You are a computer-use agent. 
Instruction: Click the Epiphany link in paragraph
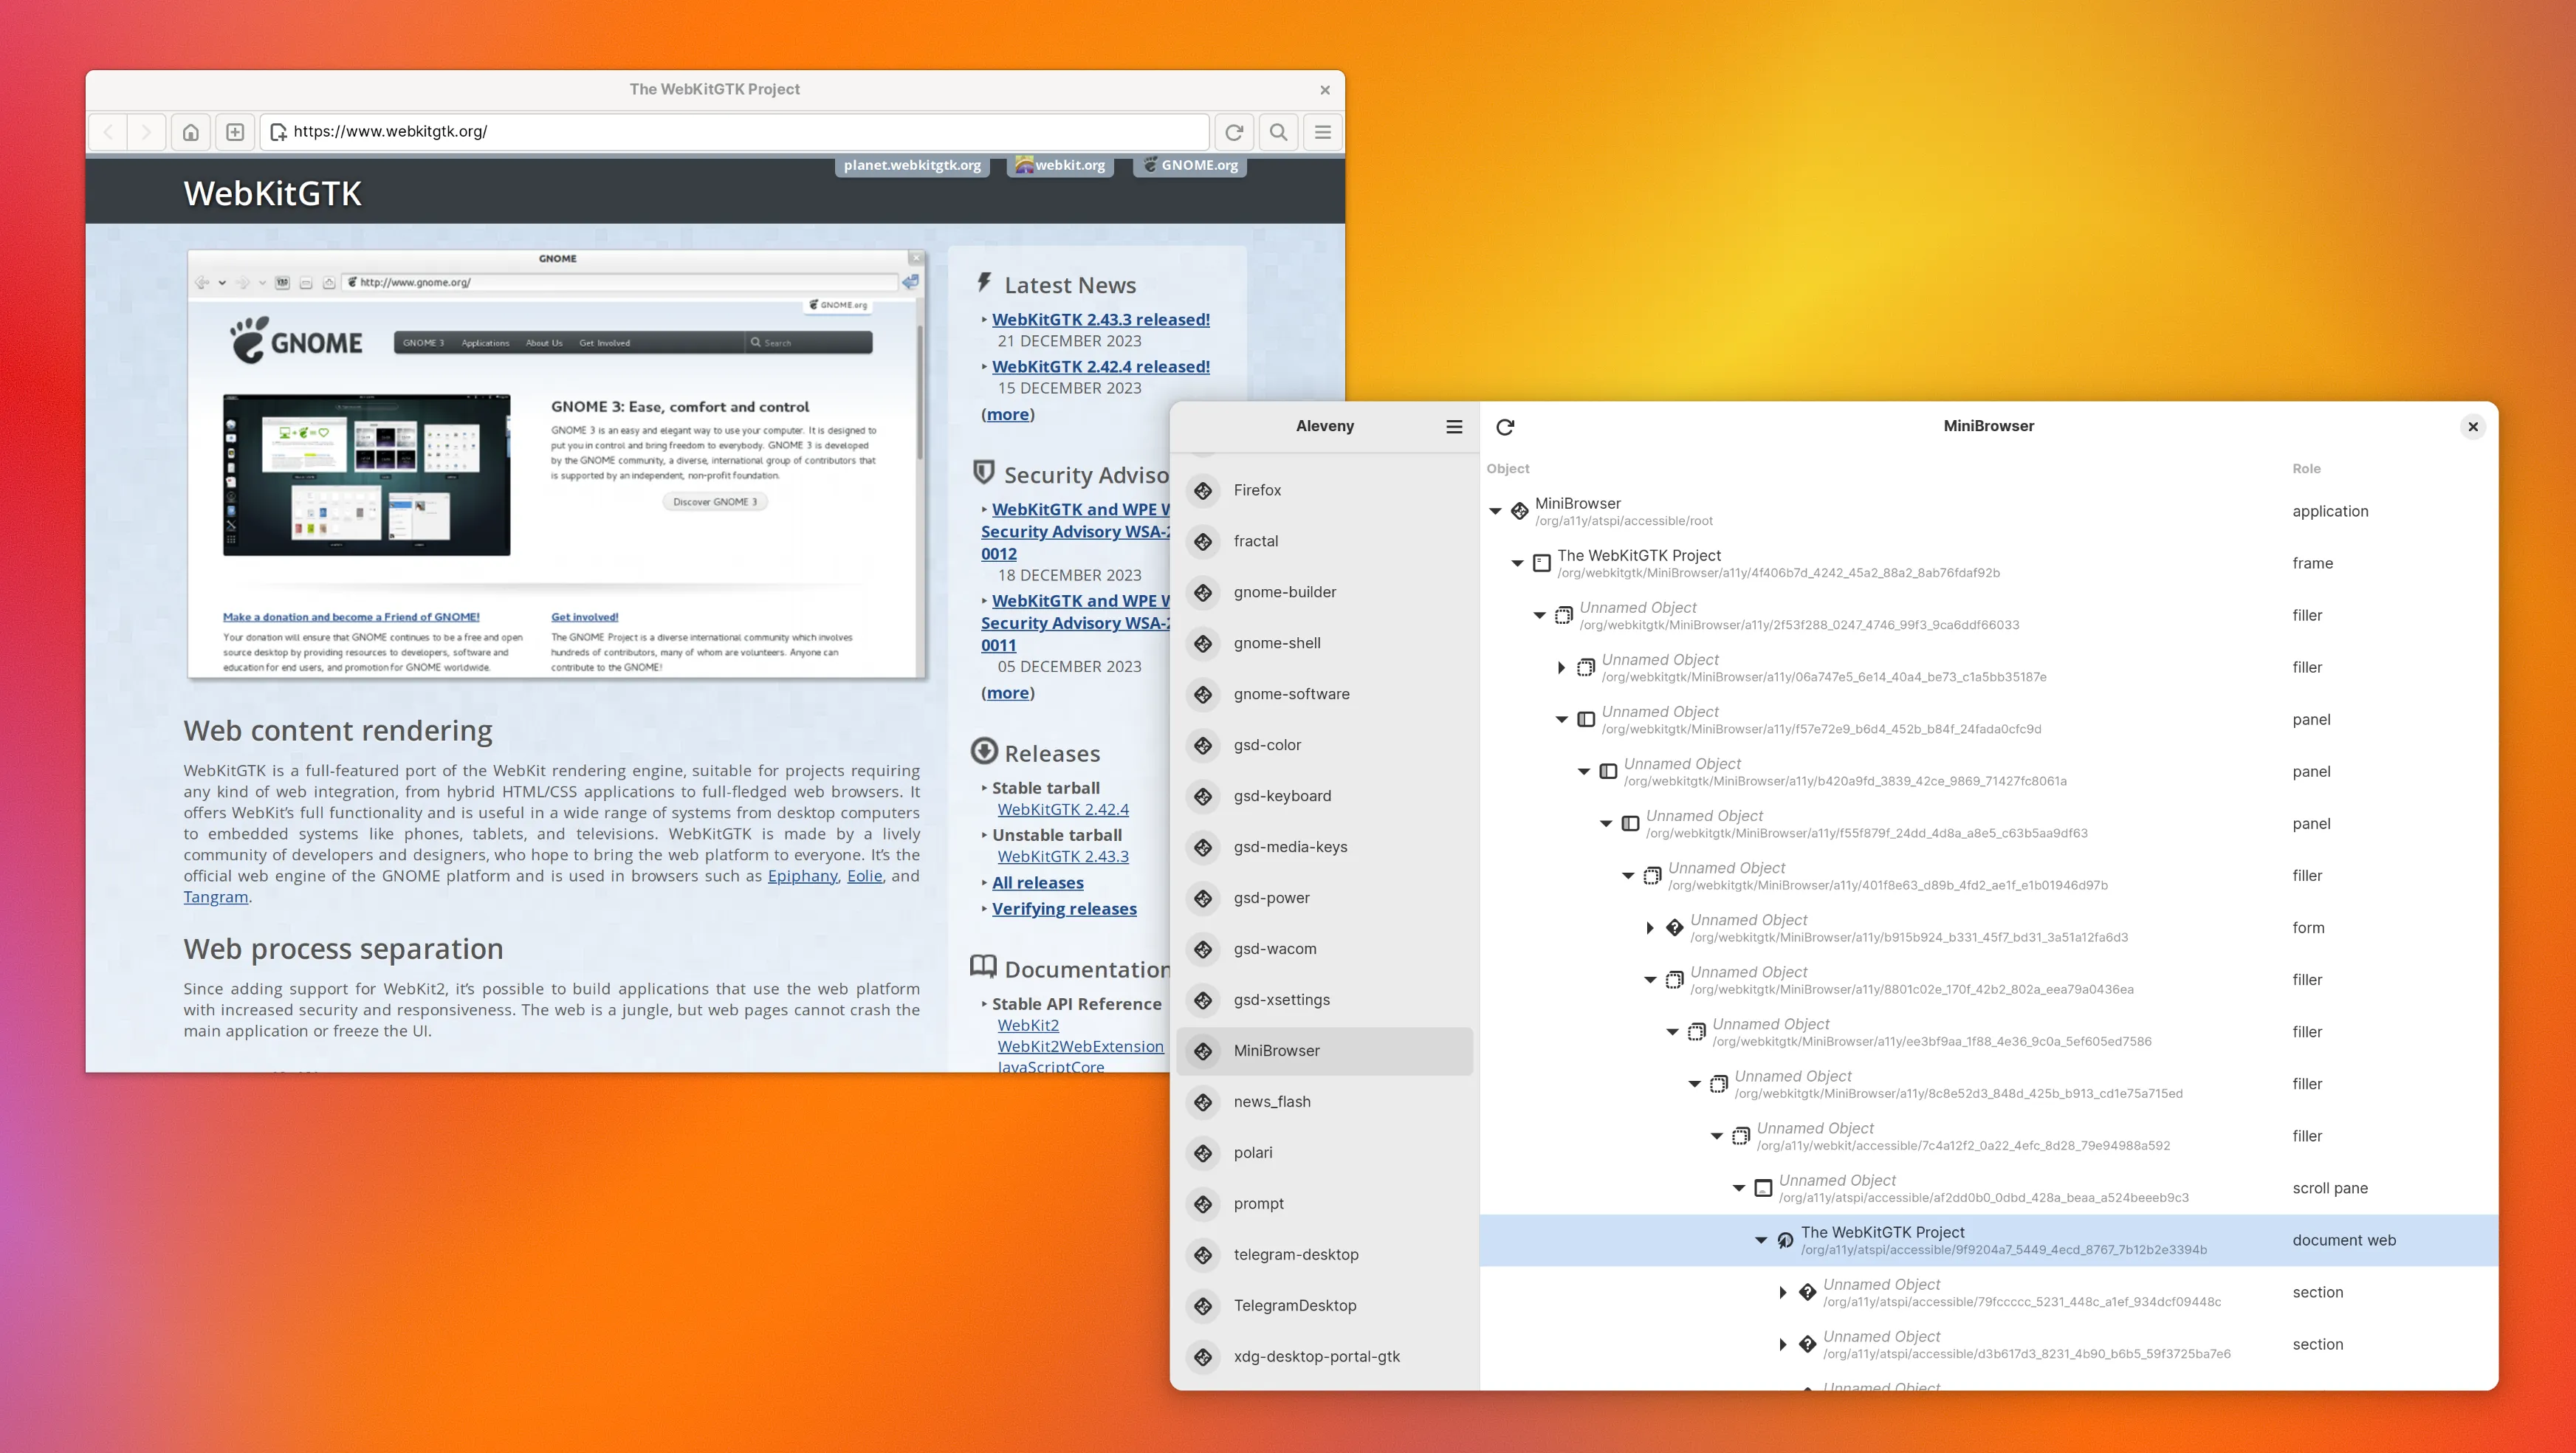802,876
